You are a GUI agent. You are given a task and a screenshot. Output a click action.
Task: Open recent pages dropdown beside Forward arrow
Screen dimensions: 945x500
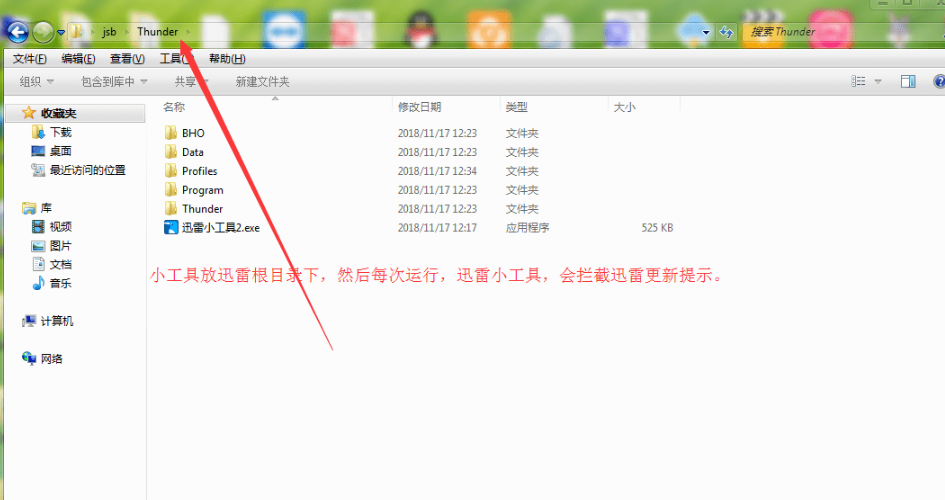point(61,33)
